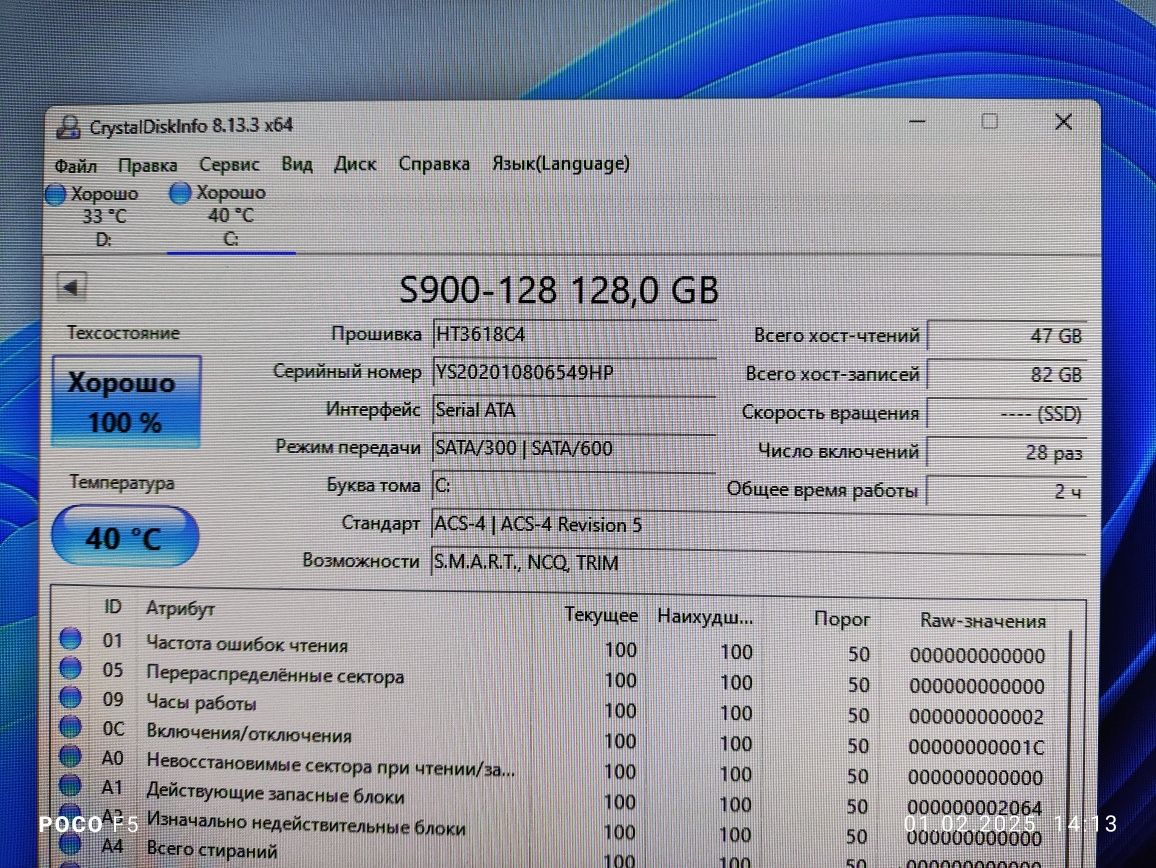Select disk C: with 40 °C status

click(230, 216)
